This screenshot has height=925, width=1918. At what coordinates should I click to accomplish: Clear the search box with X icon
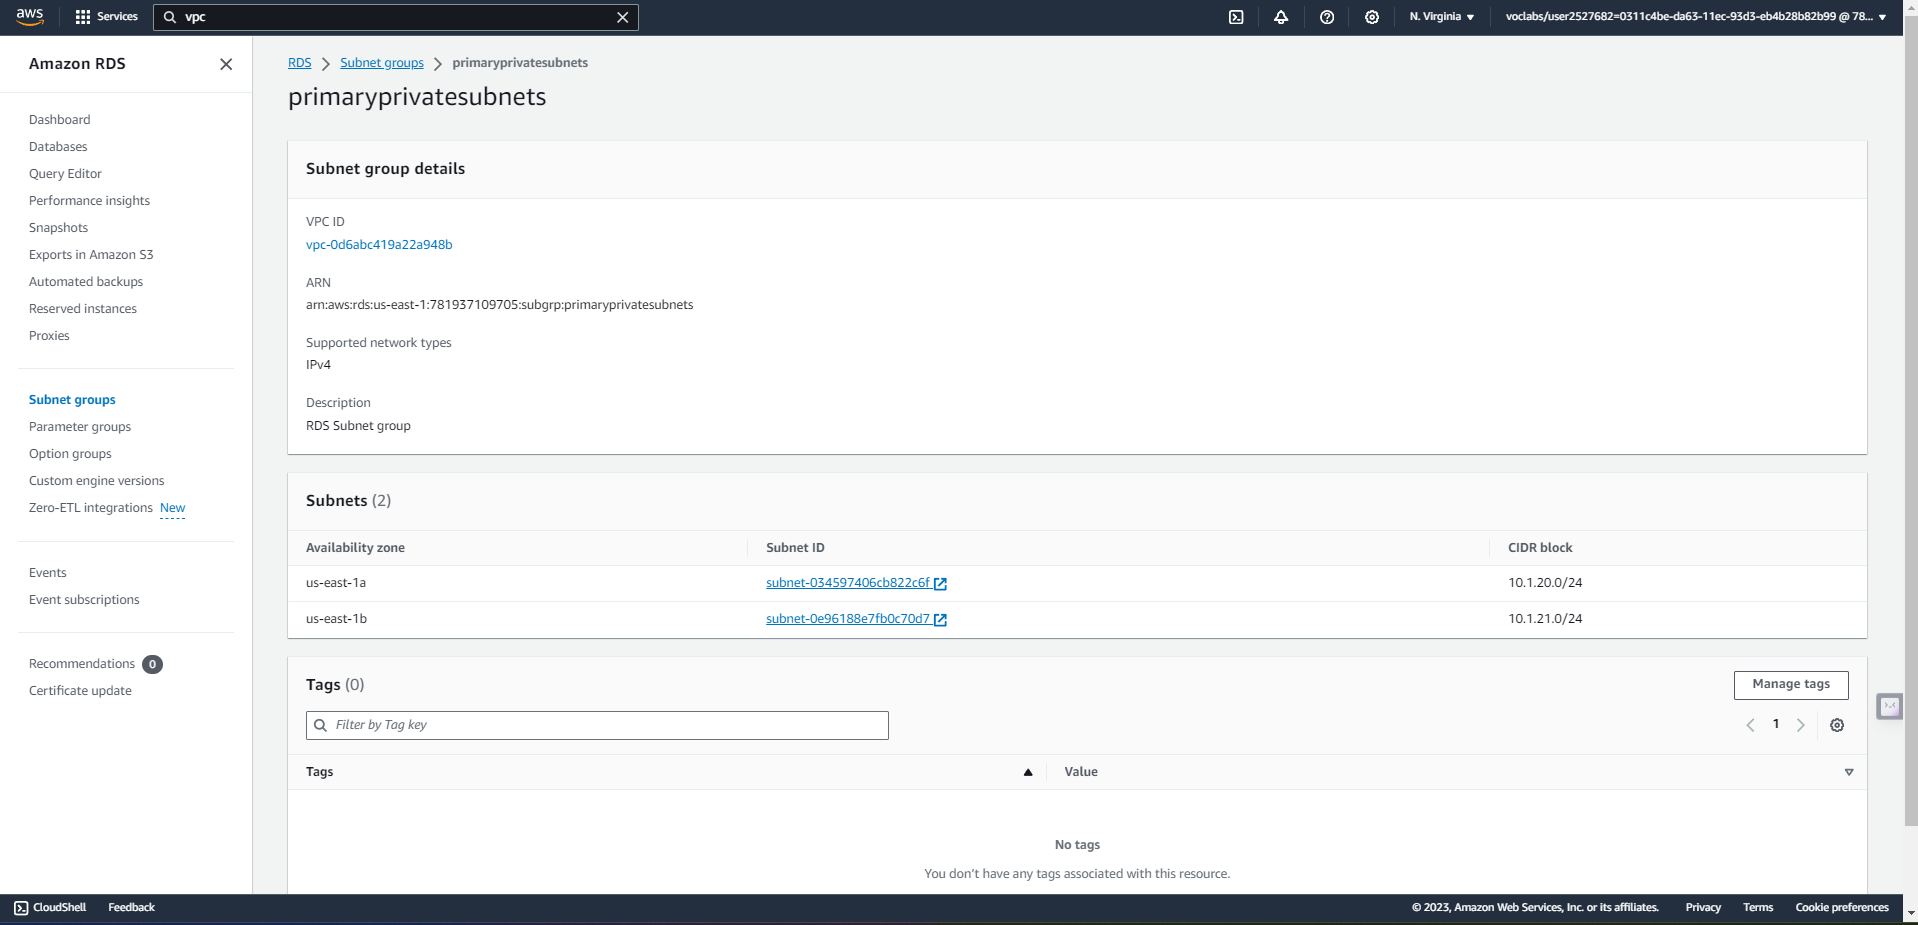pyautogui.click(x=622, y=17)
